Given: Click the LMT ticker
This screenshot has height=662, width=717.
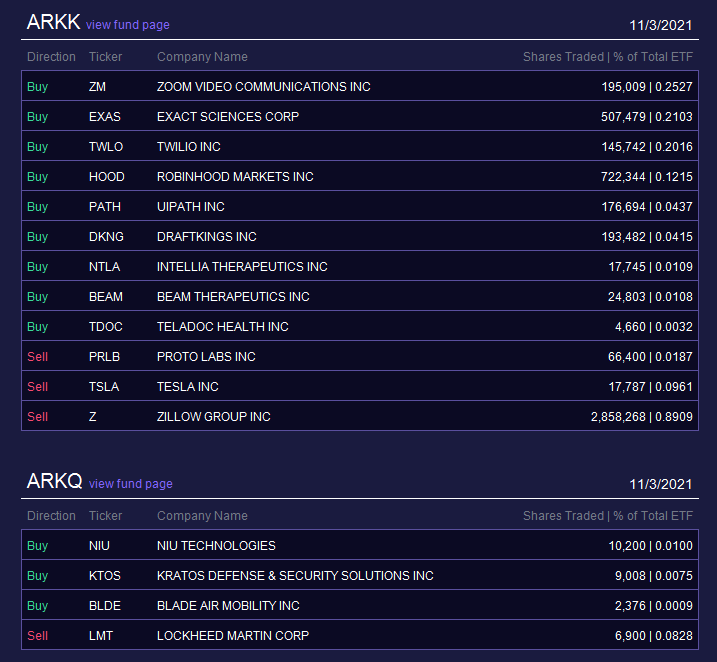Looking at the screenshot, I should pyautogui.click(x=101, y=636).
